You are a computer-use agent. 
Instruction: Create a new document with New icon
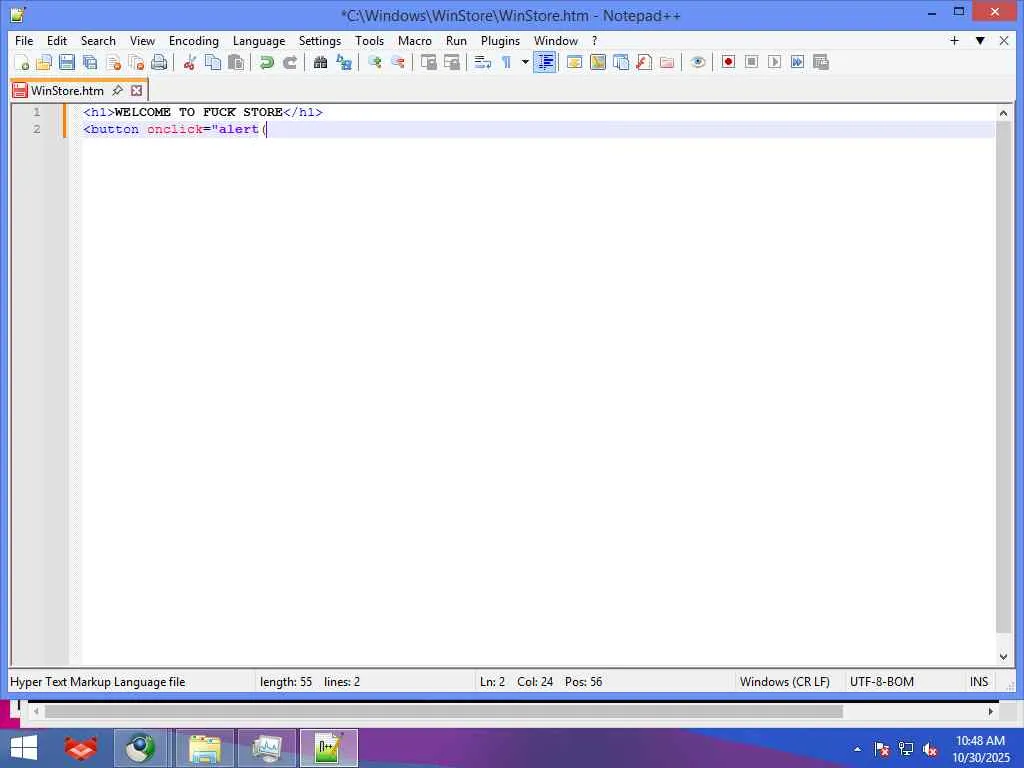22,63
